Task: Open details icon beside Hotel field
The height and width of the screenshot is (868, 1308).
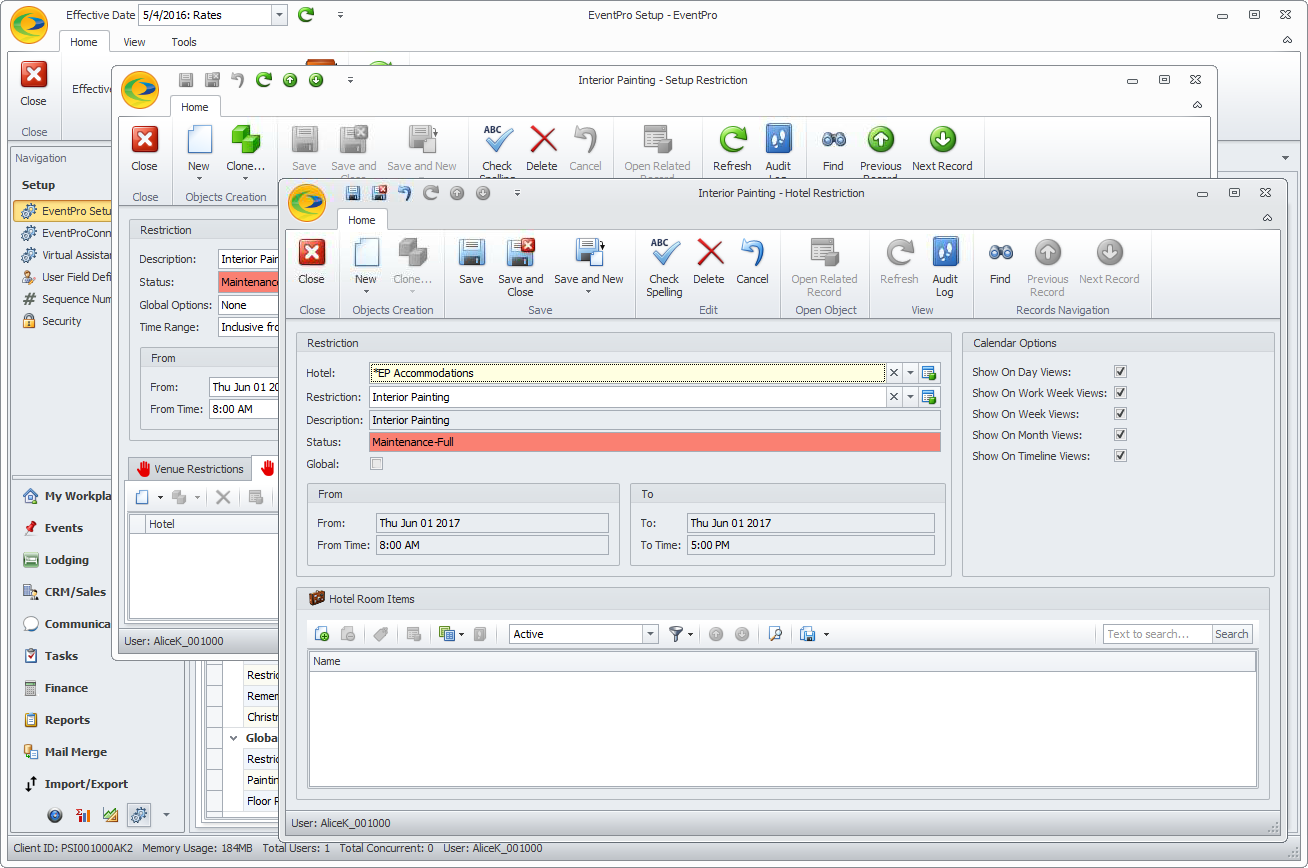Action: coord(929,373)
